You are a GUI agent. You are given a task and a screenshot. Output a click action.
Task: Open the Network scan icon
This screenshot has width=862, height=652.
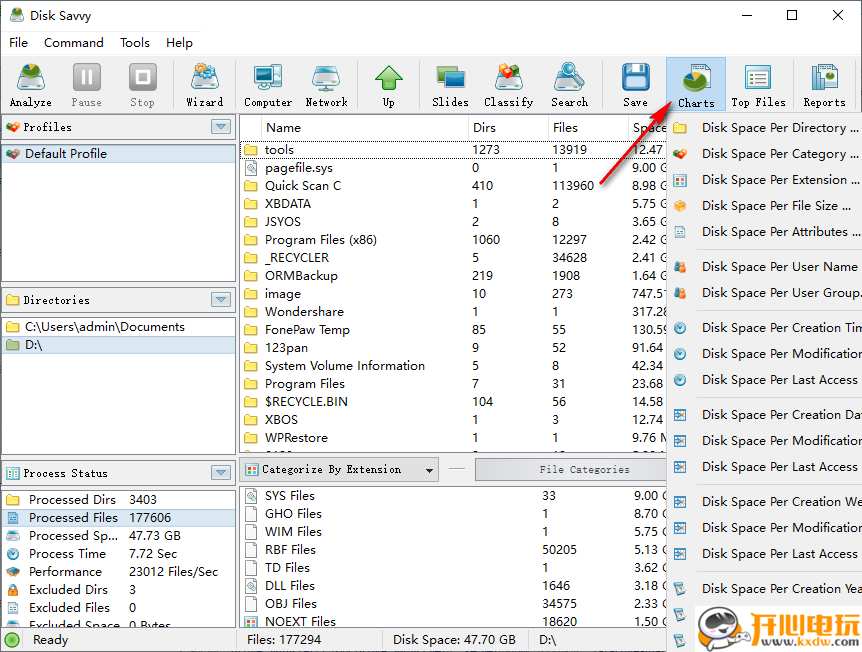pyautogui.click(x=326, y=85)
